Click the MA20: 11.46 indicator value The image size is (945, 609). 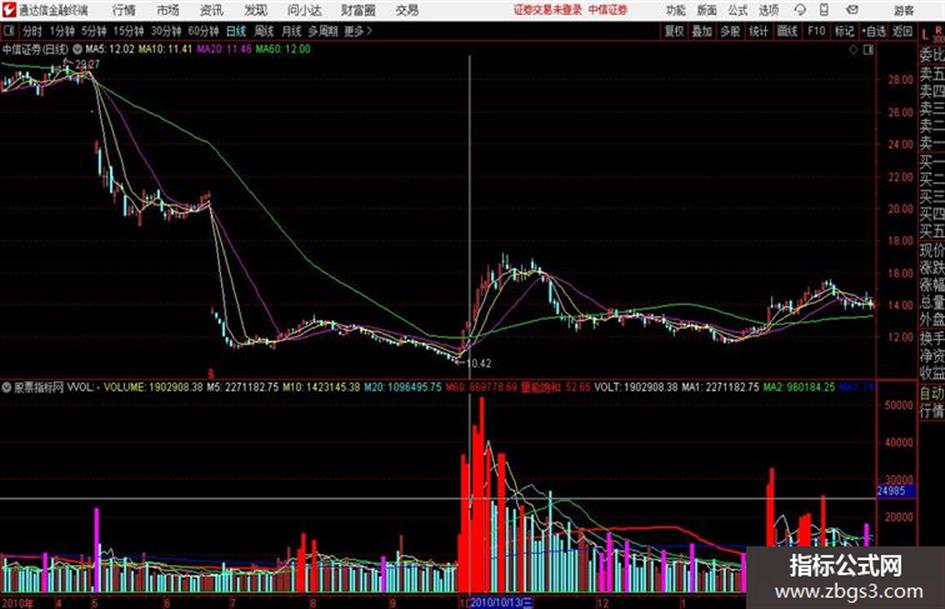224,49
